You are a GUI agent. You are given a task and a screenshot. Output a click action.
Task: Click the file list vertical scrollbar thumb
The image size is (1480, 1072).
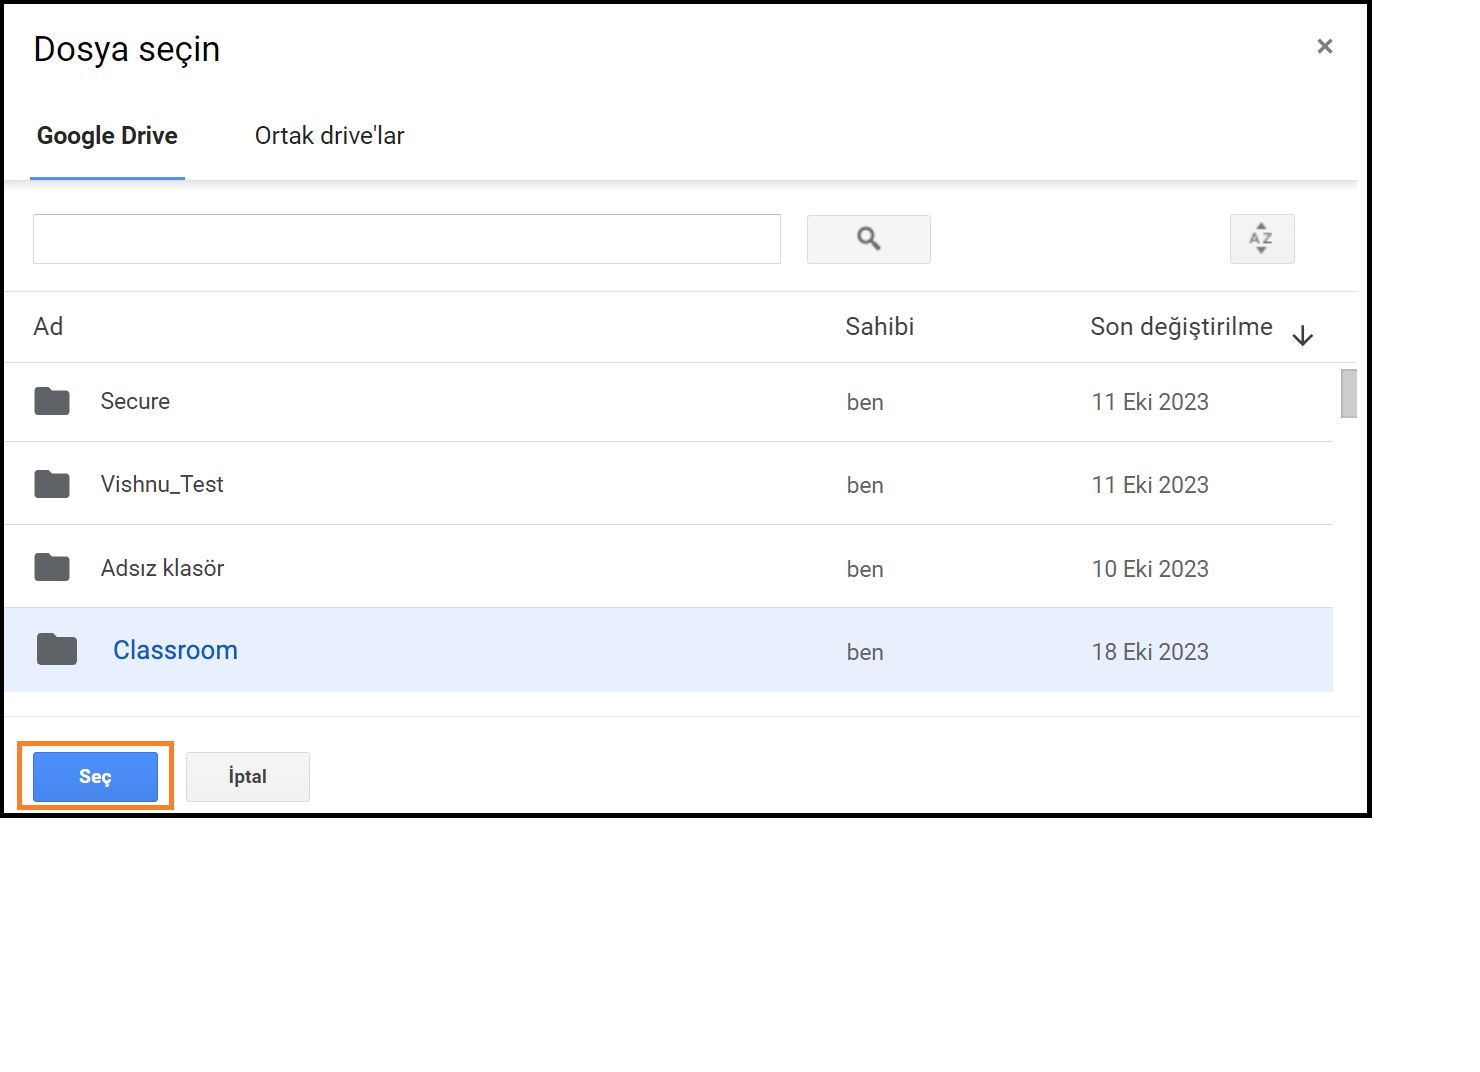coord(1349,393)
